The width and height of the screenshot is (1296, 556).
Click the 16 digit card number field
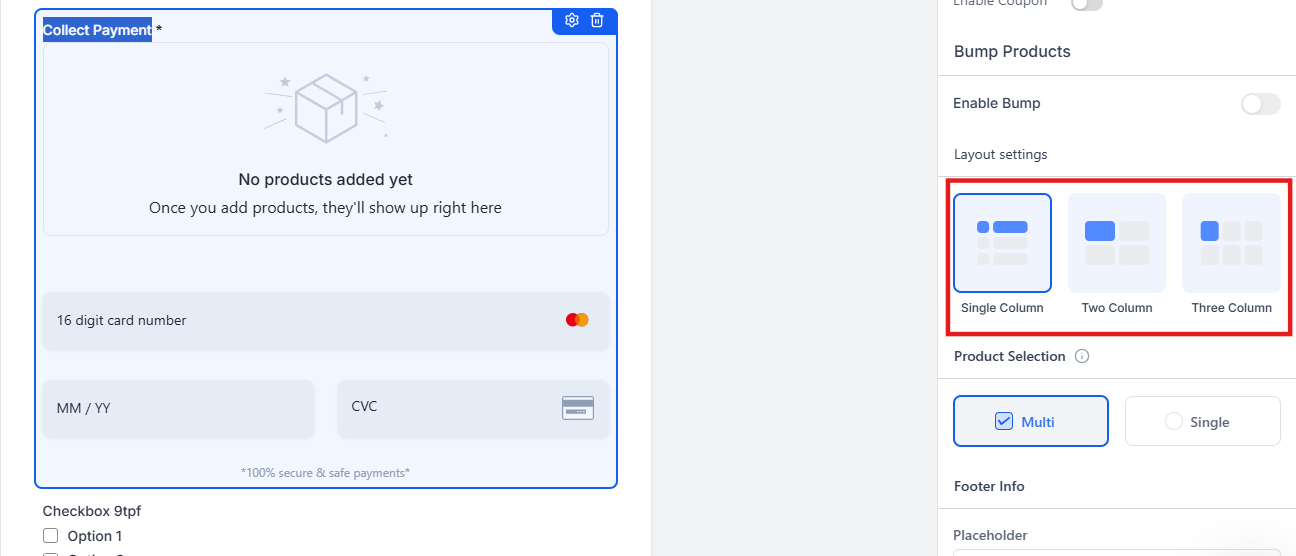click(300, 321)
